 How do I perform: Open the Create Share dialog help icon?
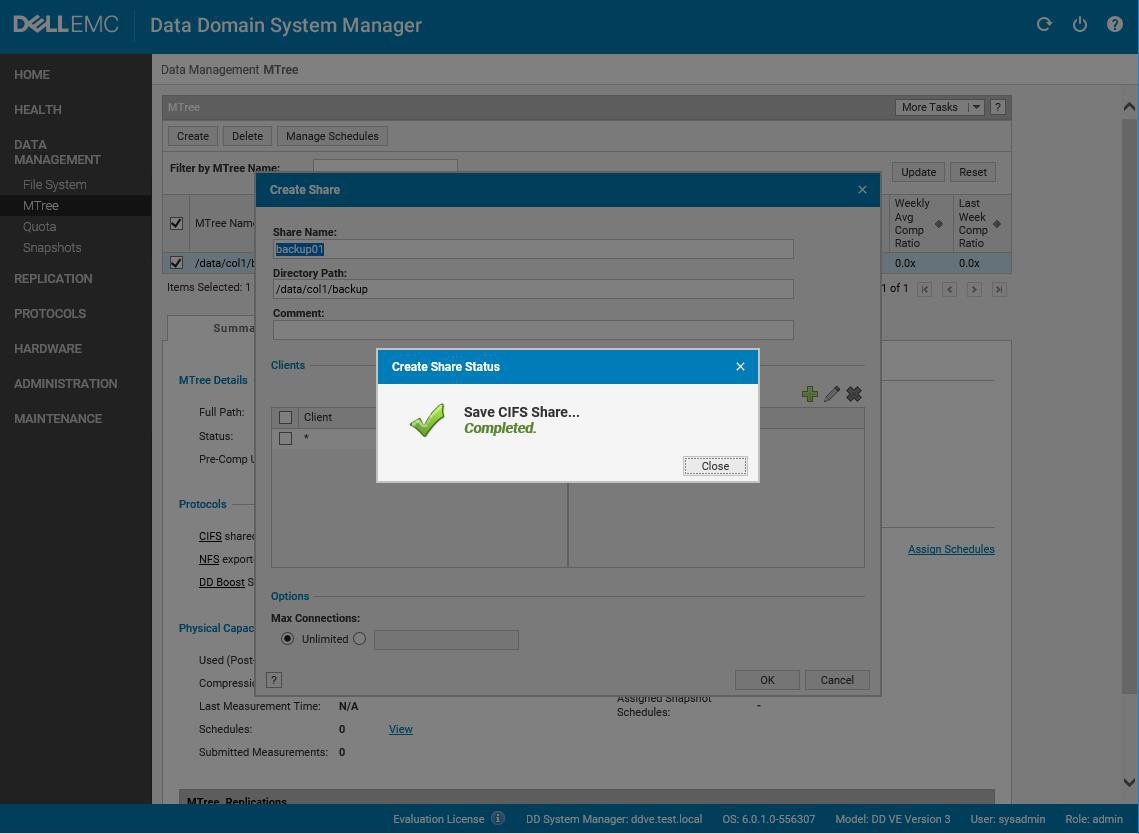[x=273, y=680]
